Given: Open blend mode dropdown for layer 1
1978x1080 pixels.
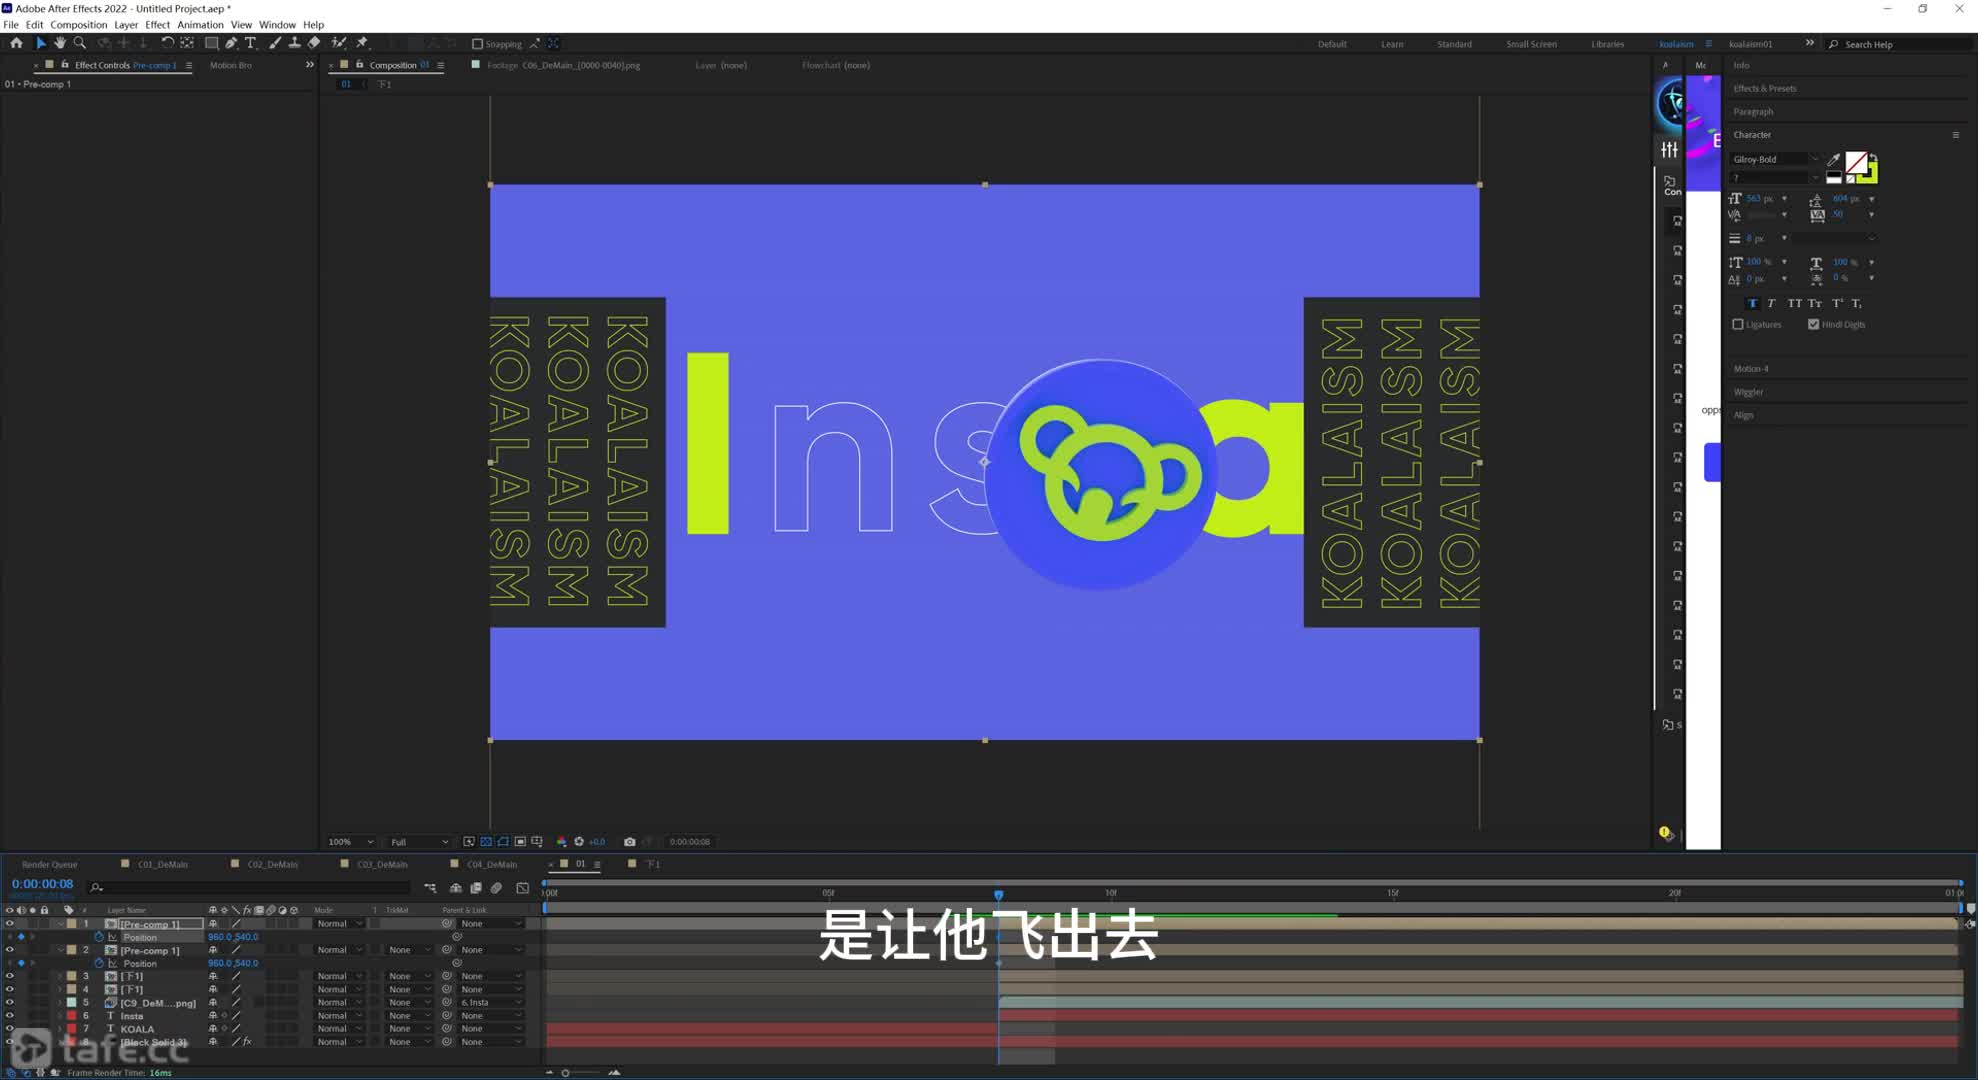Looking at the screenshot, I should point(339,924).
